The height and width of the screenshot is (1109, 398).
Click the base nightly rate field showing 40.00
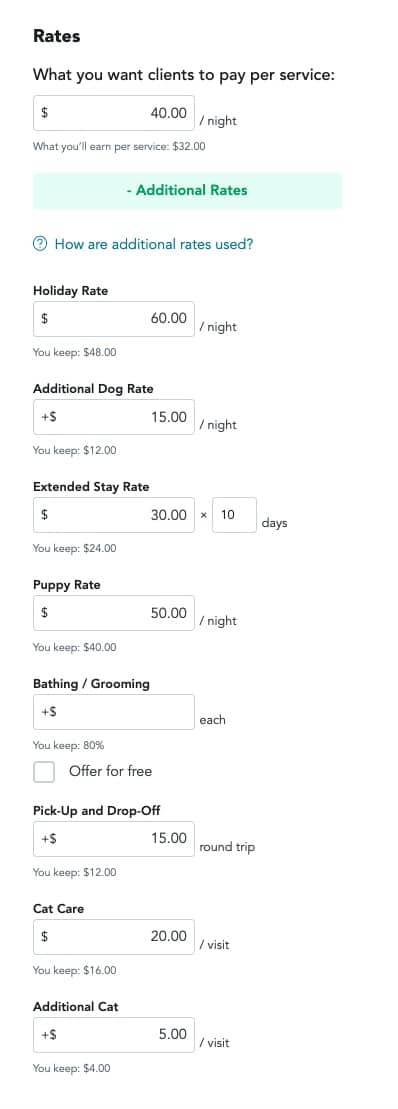tap(114, 113)
